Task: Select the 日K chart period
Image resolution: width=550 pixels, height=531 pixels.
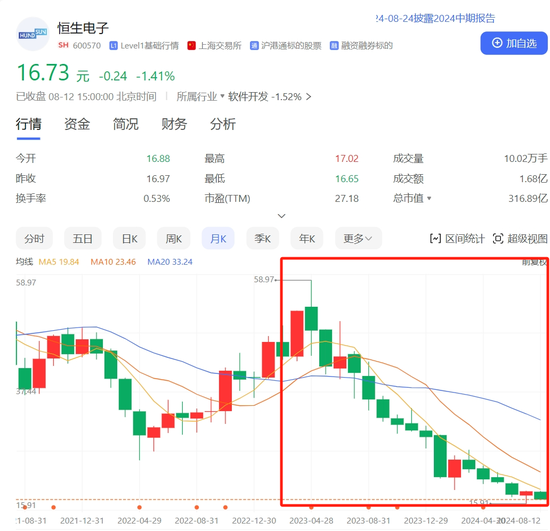Action: point(129,238)
